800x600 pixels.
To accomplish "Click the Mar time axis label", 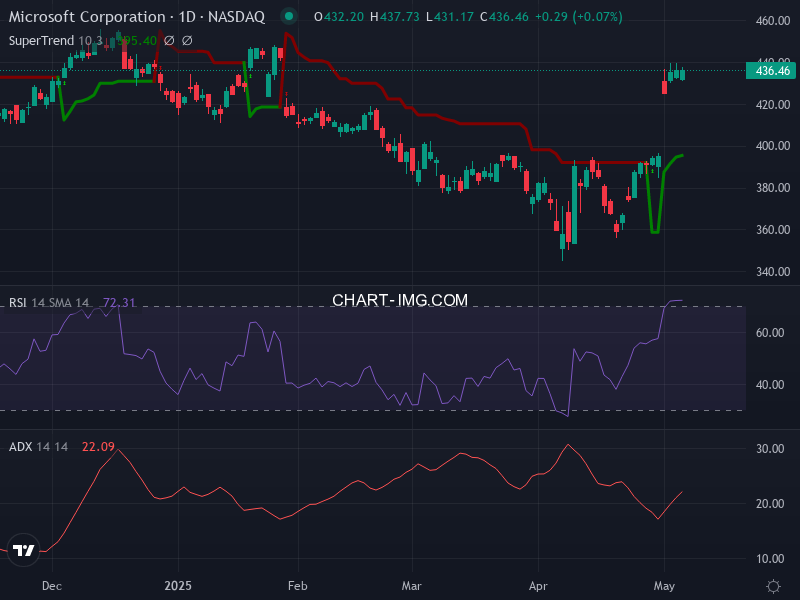I will (412, 586).
